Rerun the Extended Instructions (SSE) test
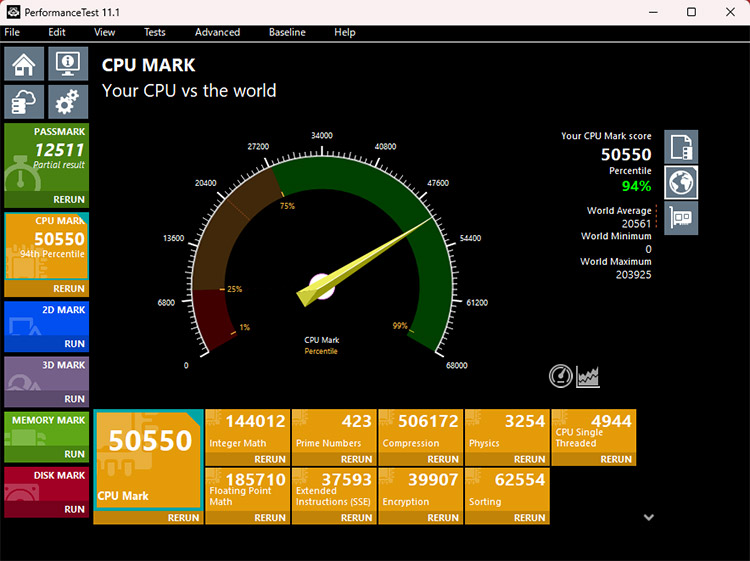The image size is (750, 561). click(x=334, y=517)
